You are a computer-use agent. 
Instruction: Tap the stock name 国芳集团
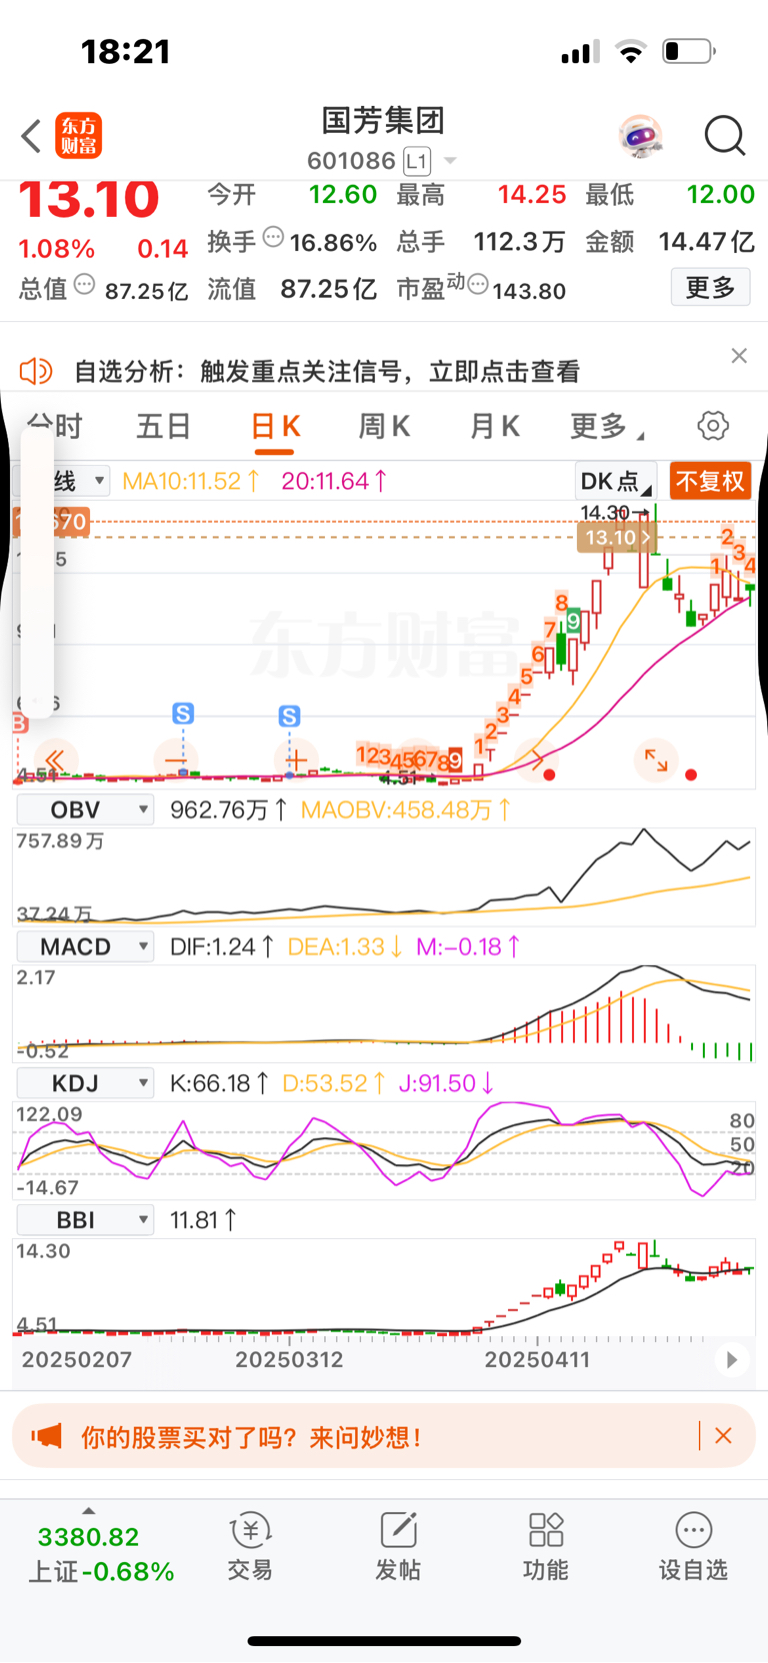383,121
